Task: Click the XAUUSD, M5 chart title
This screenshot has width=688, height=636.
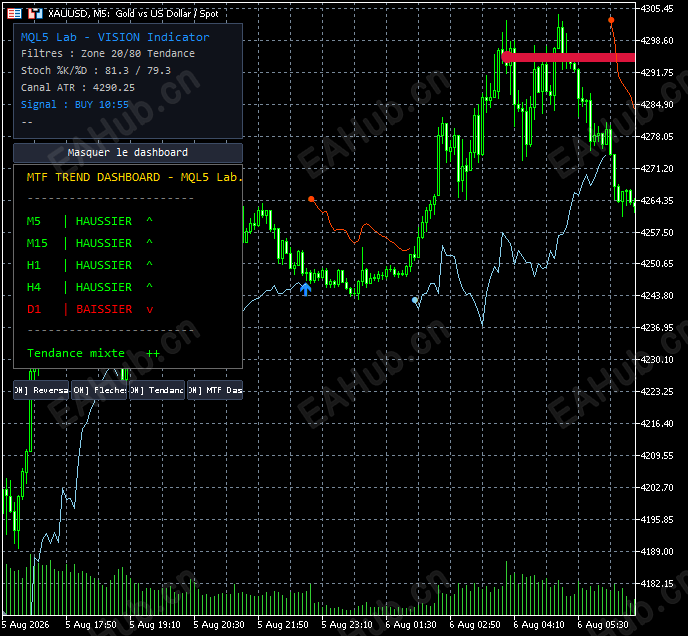Action: [133, 14]
